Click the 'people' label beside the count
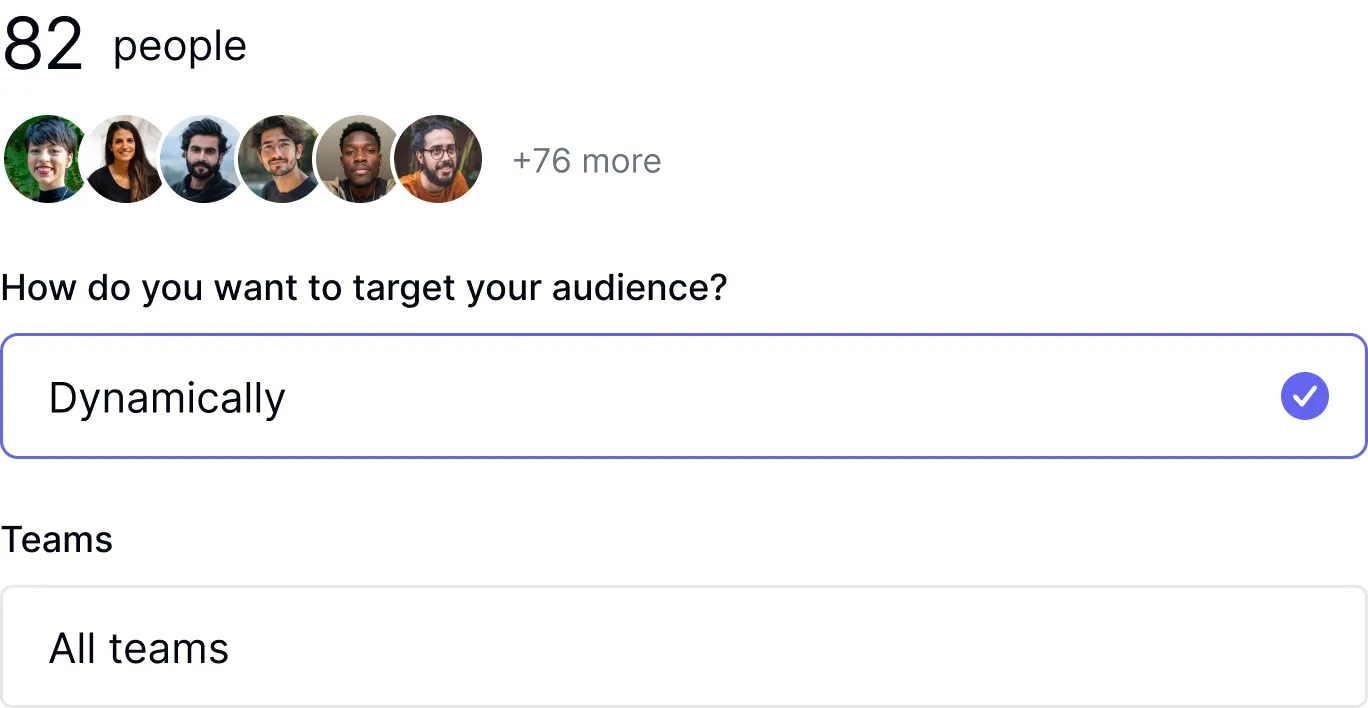 point(180,47)
